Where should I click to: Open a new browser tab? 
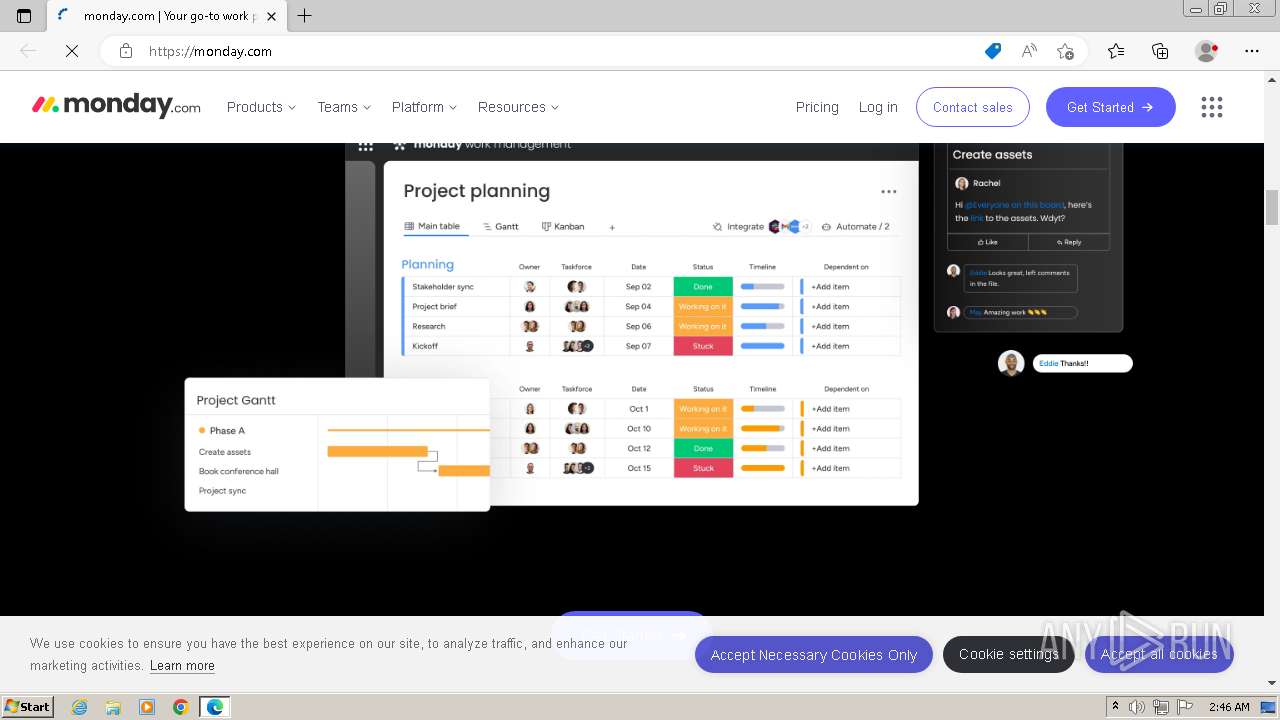click(305, 16)
